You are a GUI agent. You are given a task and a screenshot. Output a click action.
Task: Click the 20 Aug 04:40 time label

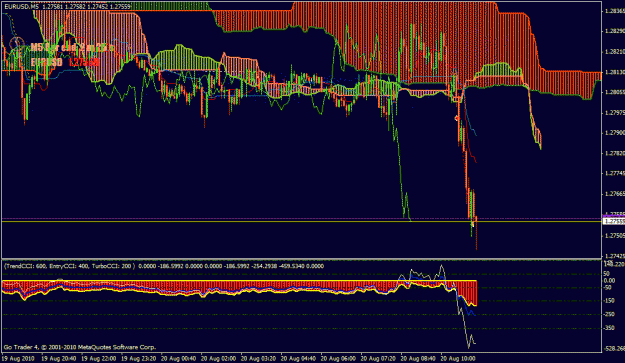[298, 358]
